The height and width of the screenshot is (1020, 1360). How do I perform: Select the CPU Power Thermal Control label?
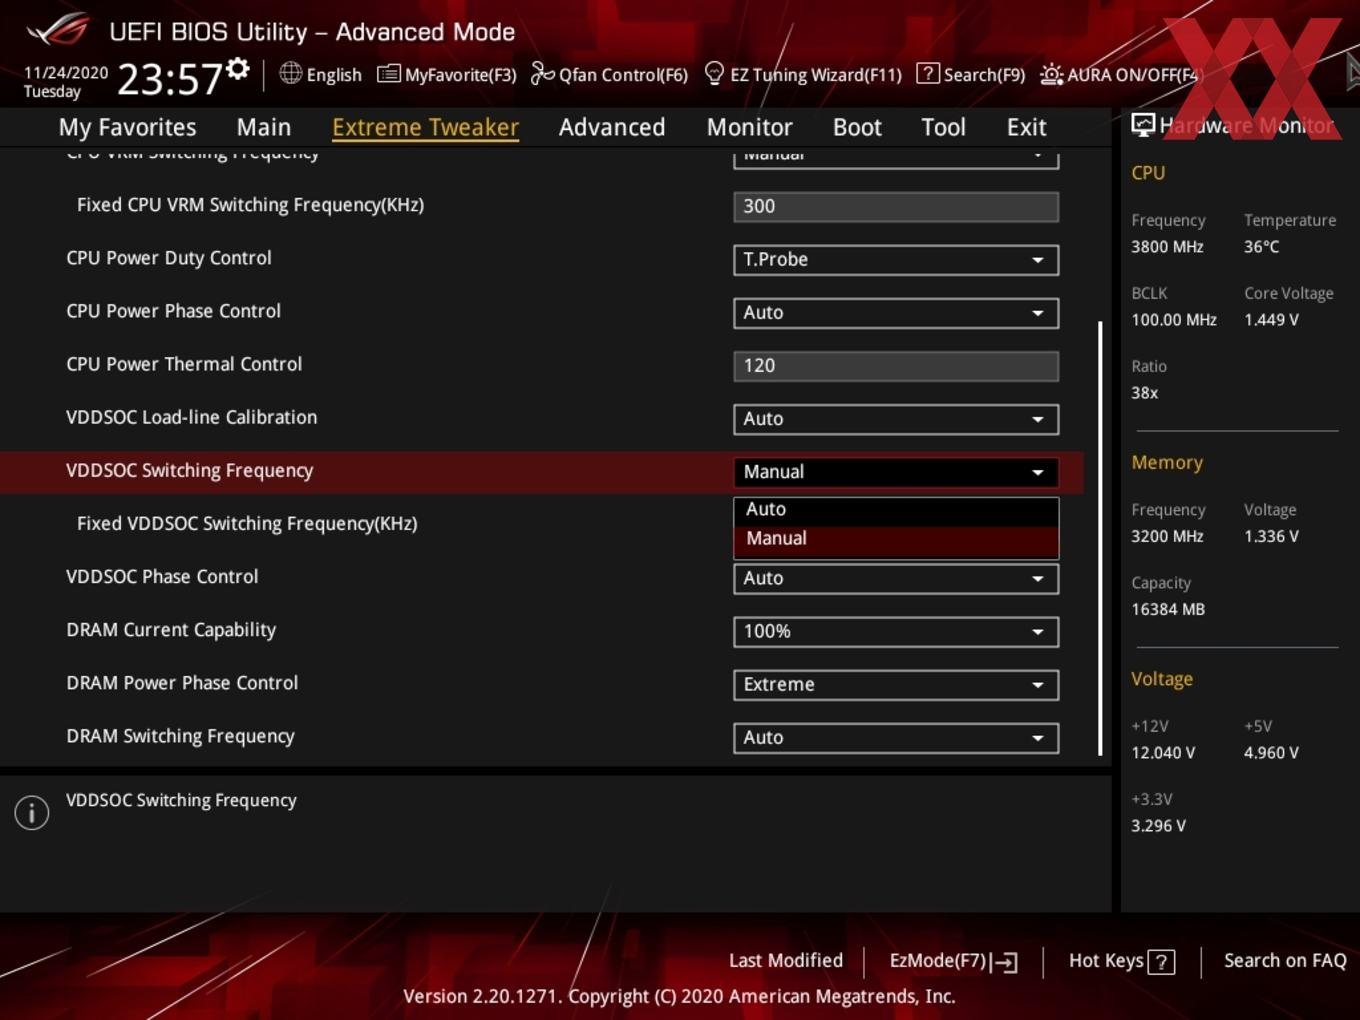click(184, 364)
